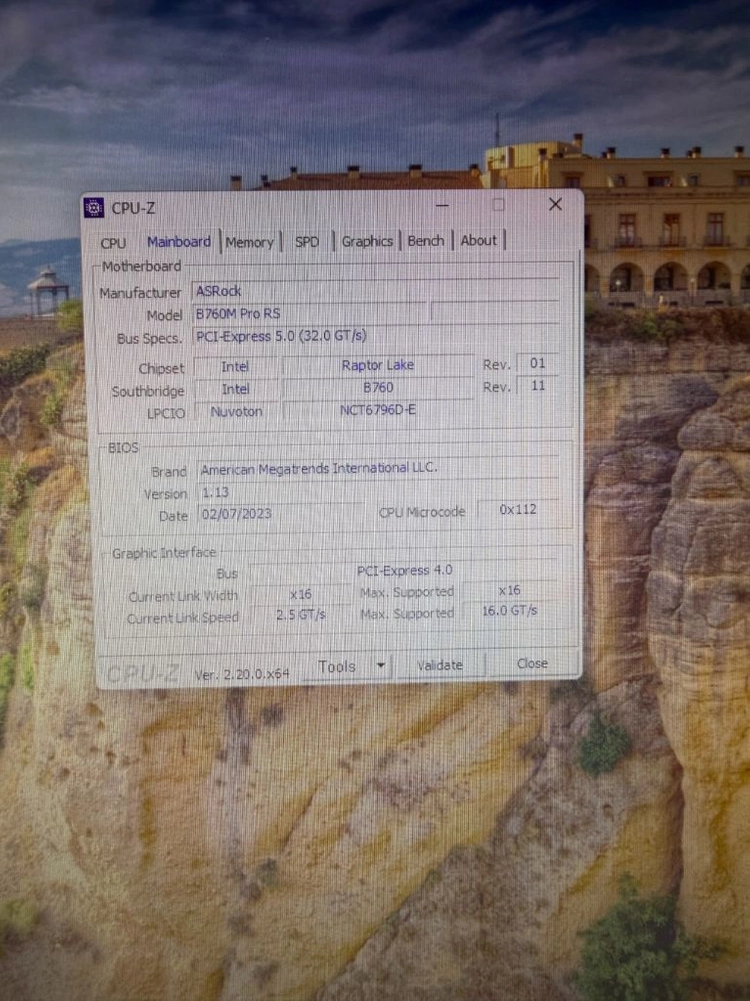This screenshot has height=1001, width=750.
Task: Click the Current Link Width x16 value
Action: coord(301,594)
